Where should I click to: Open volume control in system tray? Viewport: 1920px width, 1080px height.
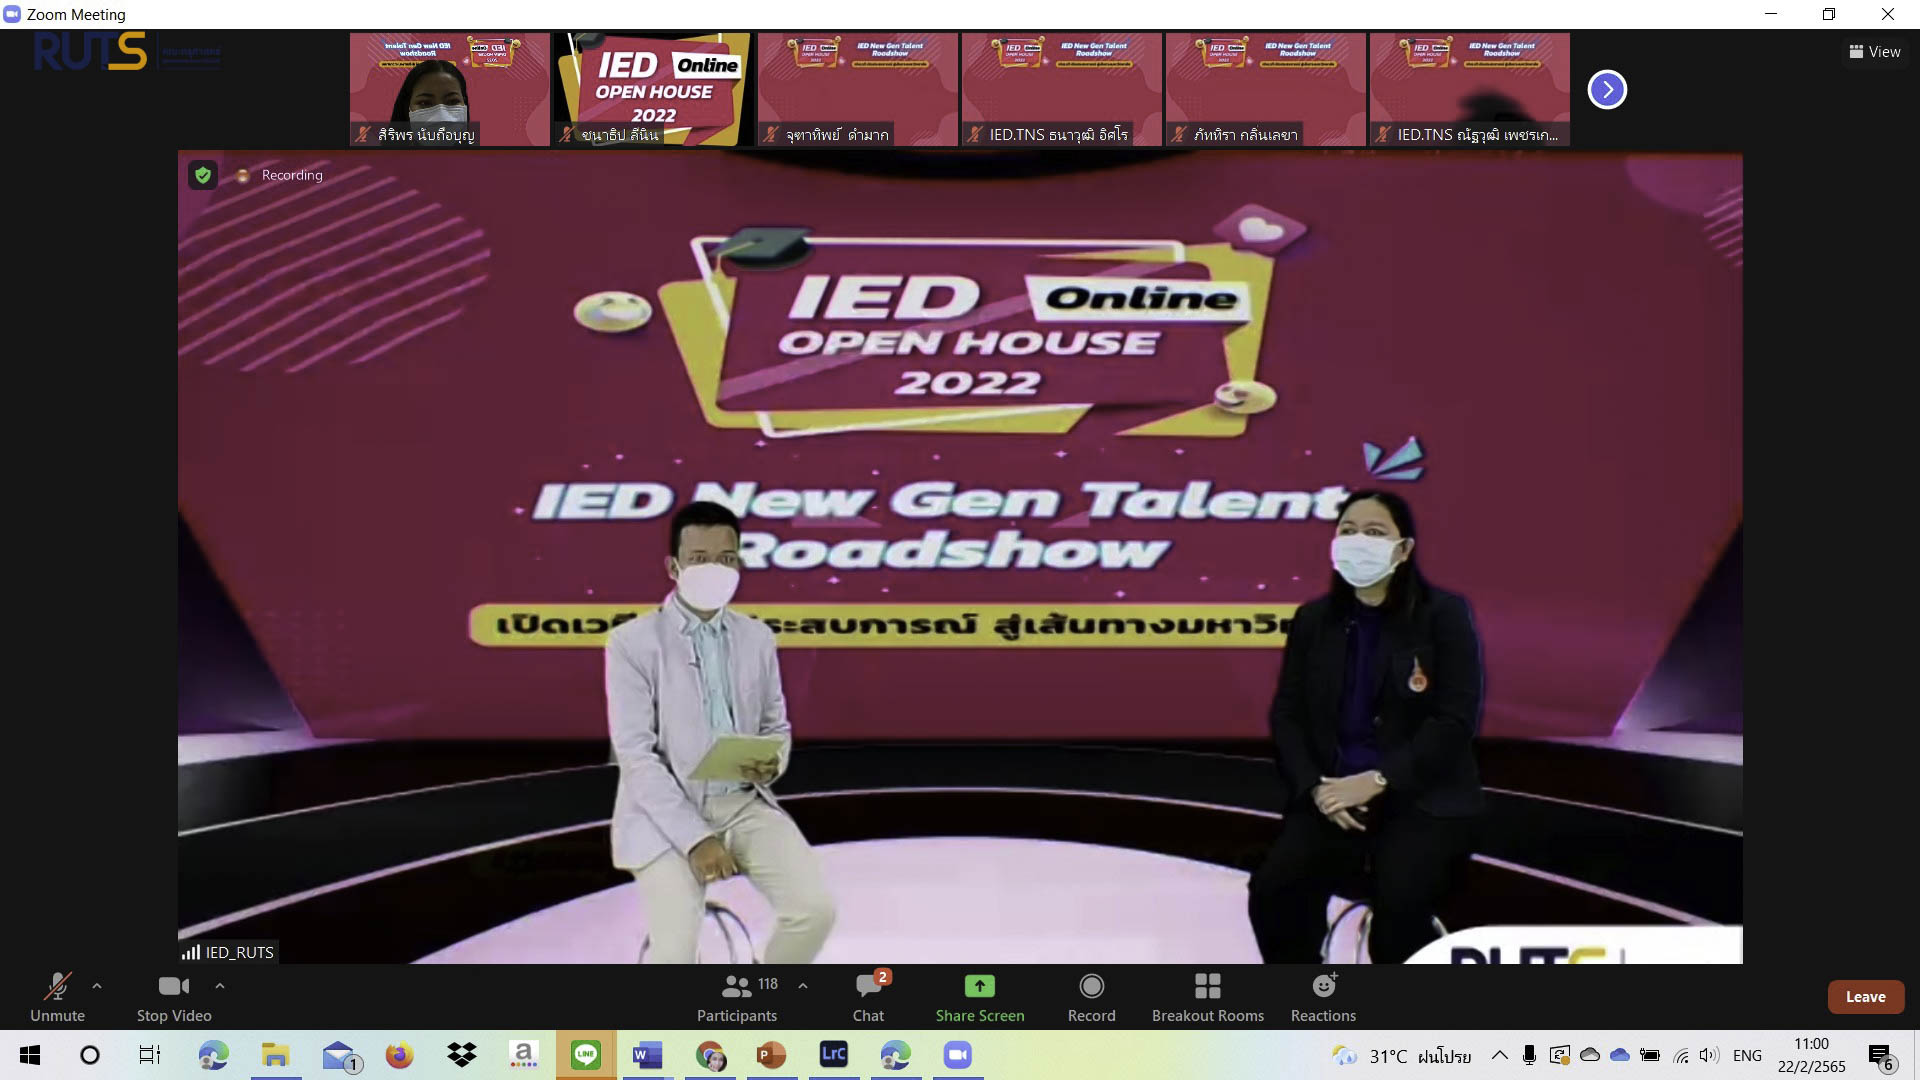pyautogui.click(x=1709, y=1055)
